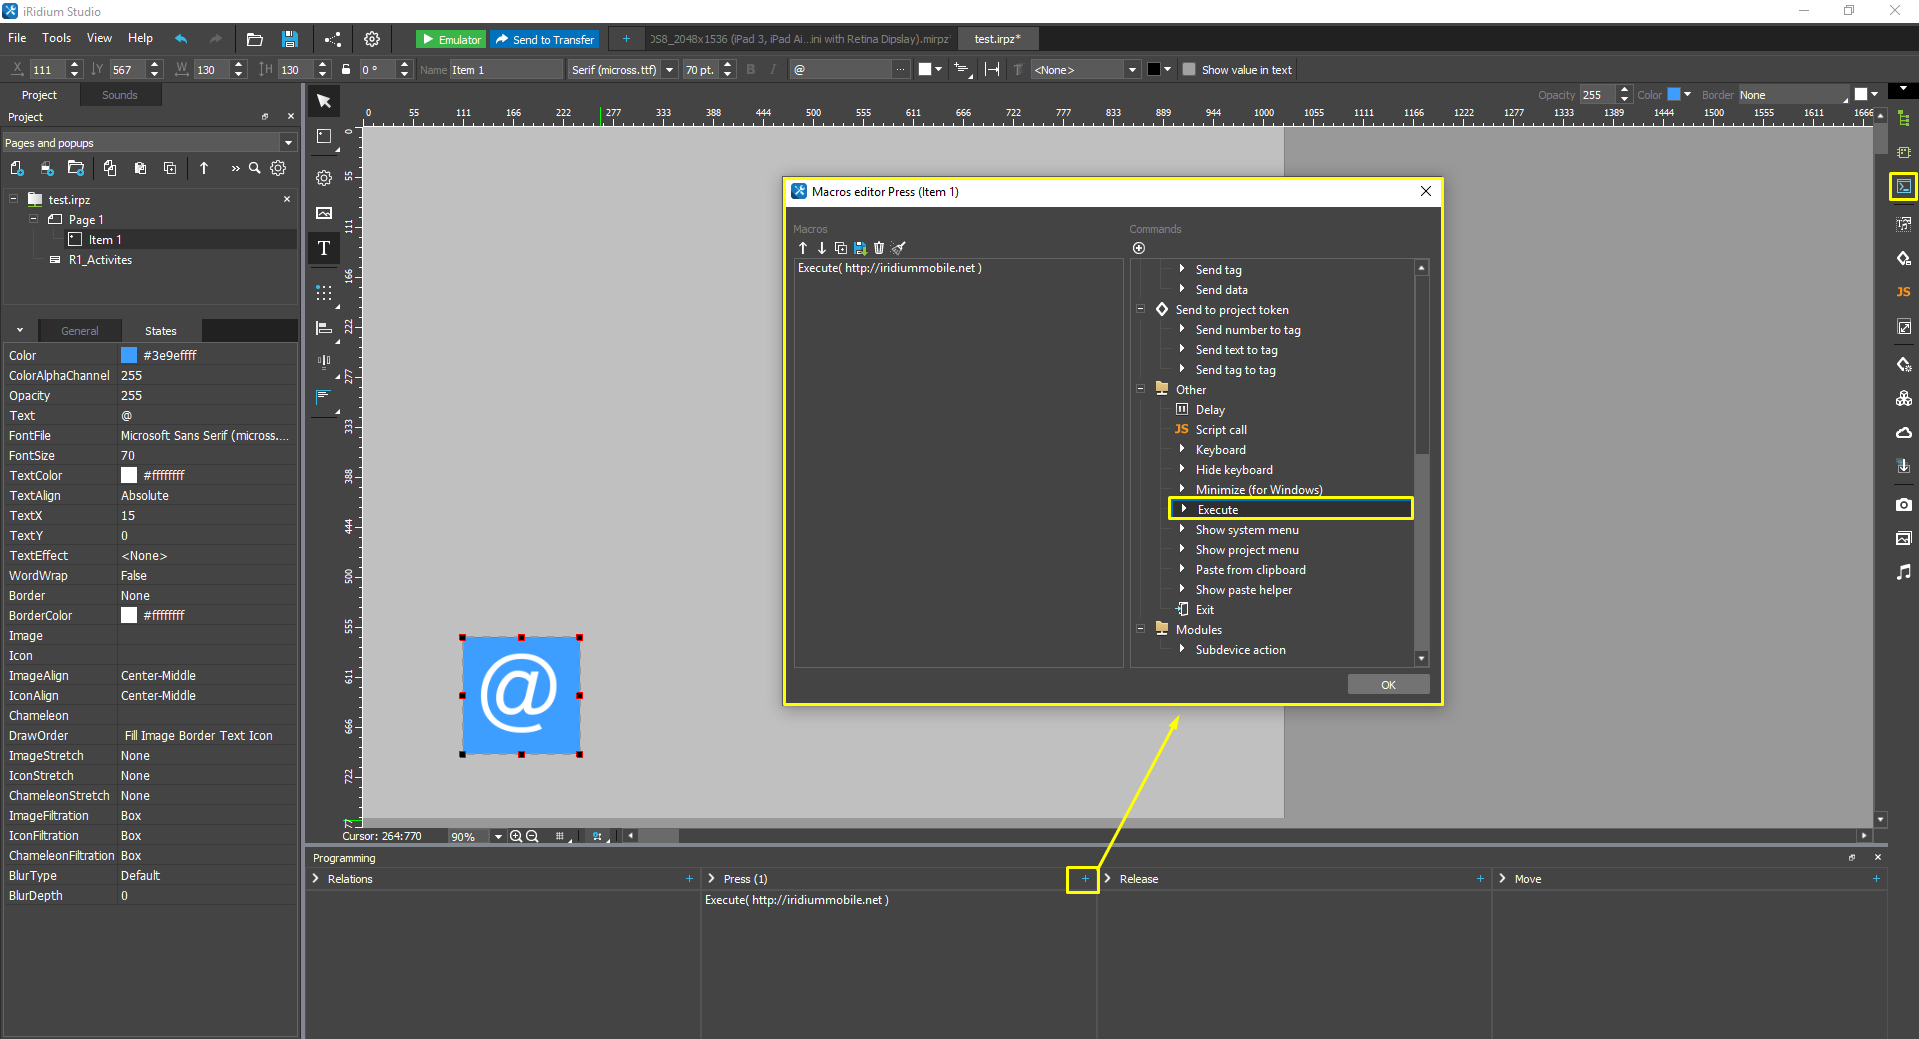Open the Pages and popups dropdown

(x=288, y=143)
